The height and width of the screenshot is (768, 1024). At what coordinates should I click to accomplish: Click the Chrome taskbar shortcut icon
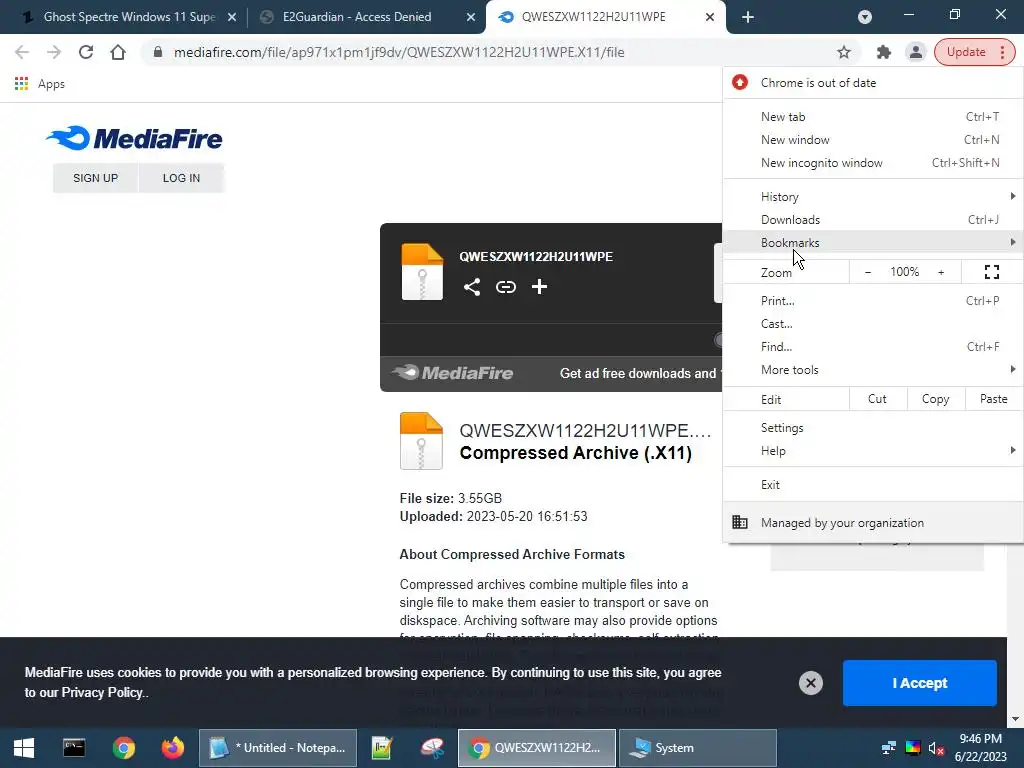(x=123, y=748)
